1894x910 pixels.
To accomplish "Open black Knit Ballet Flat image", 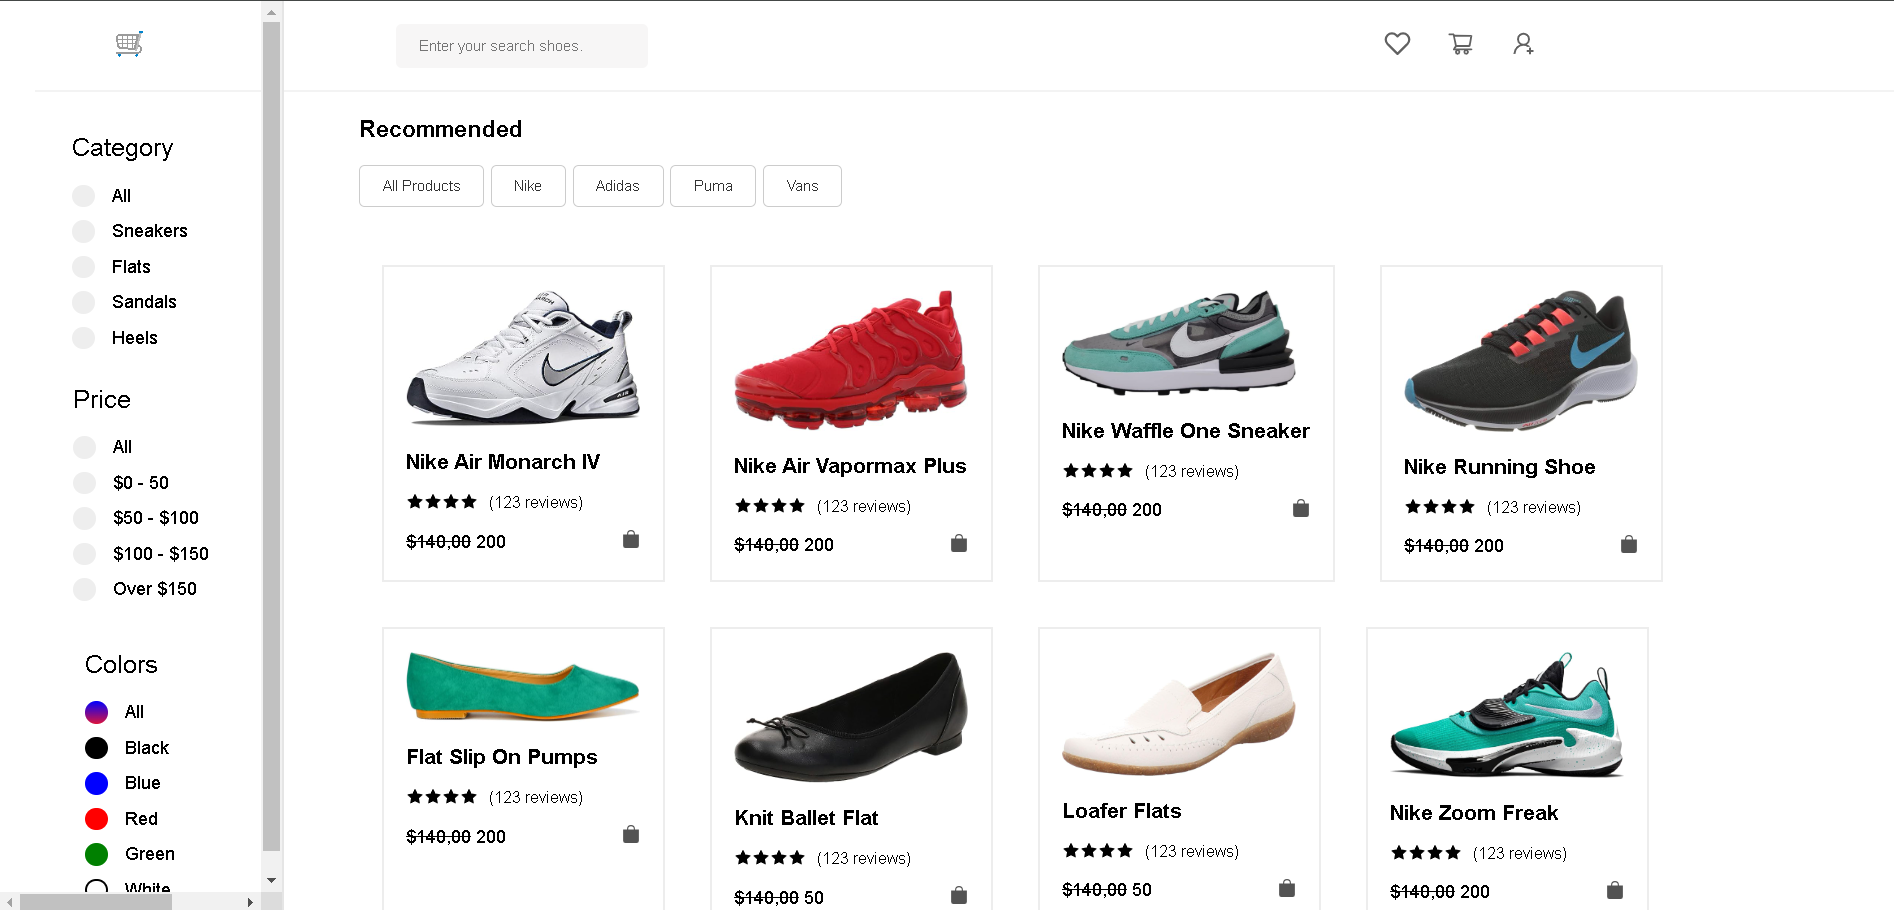I will click(851, 717).
